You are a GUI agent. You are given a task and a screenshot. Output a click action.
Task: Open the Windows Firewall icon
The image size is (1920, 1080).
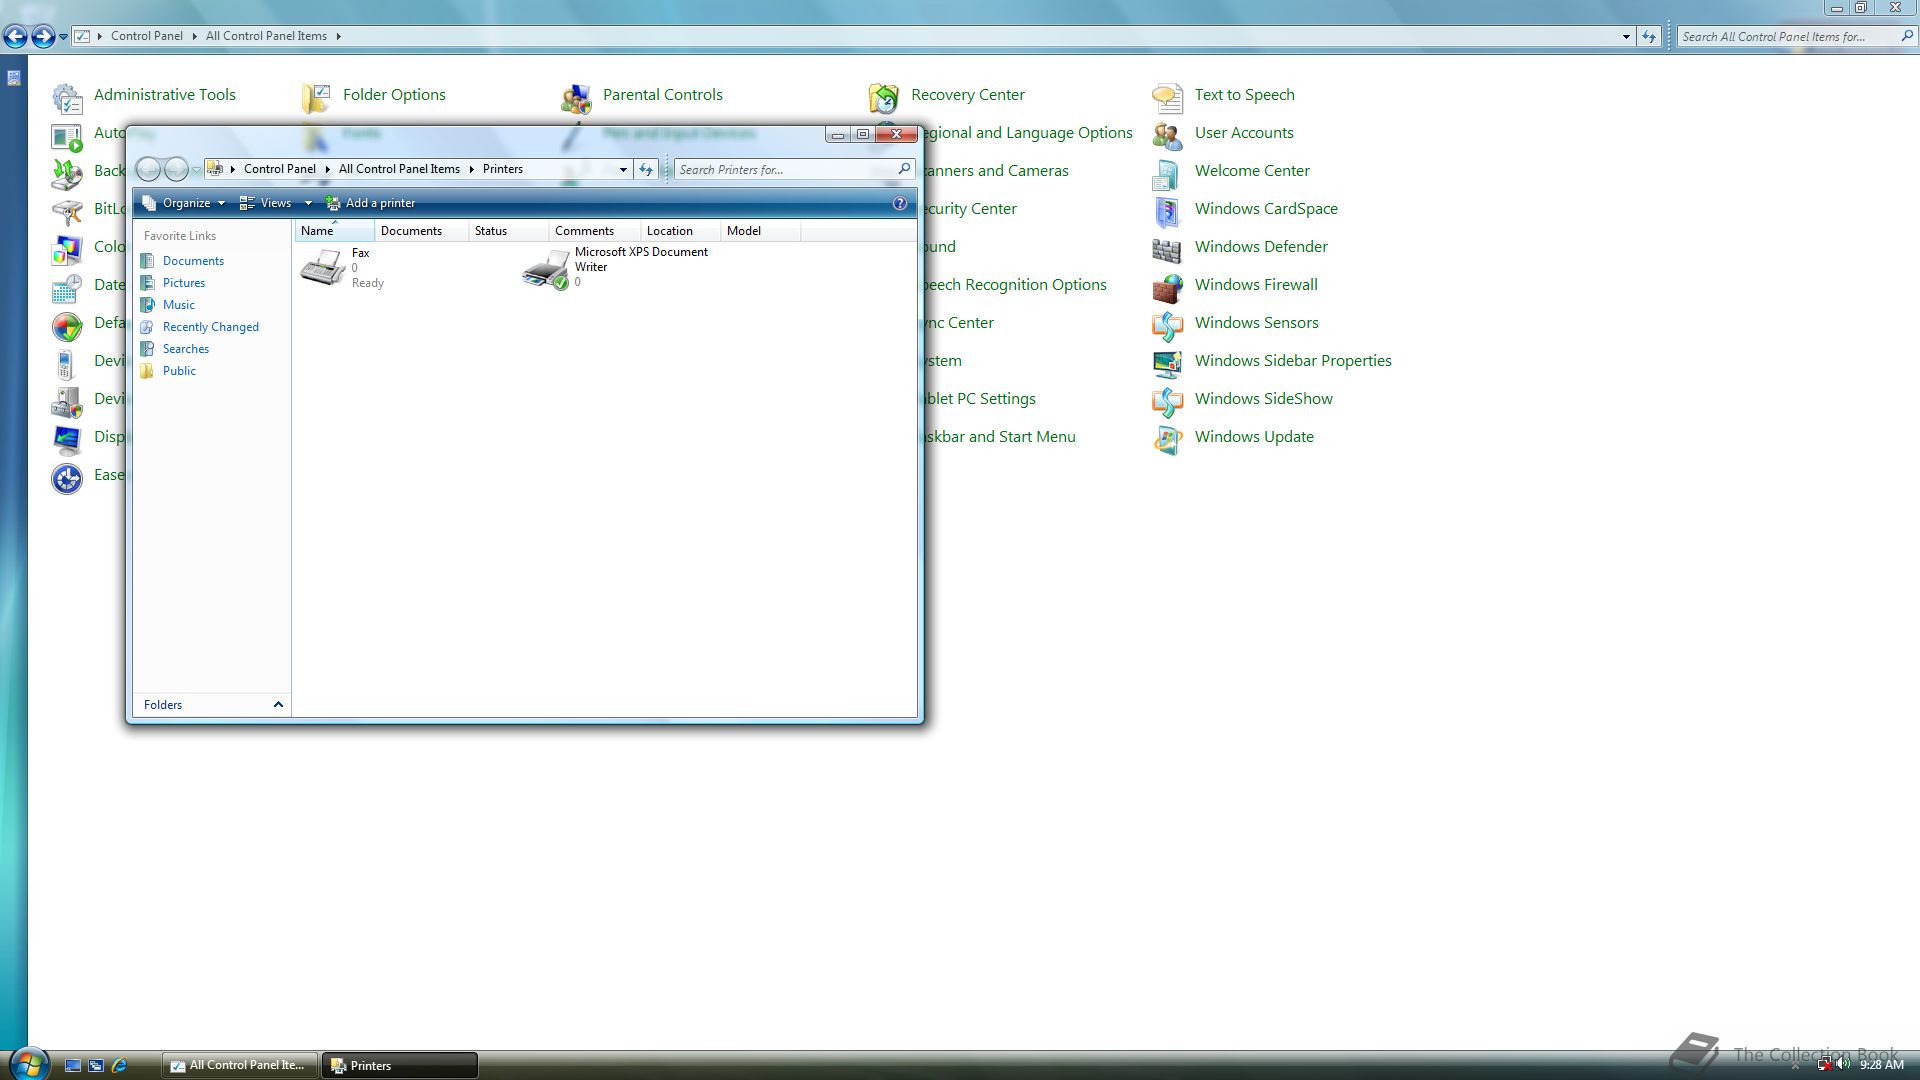click(1167, 287)
